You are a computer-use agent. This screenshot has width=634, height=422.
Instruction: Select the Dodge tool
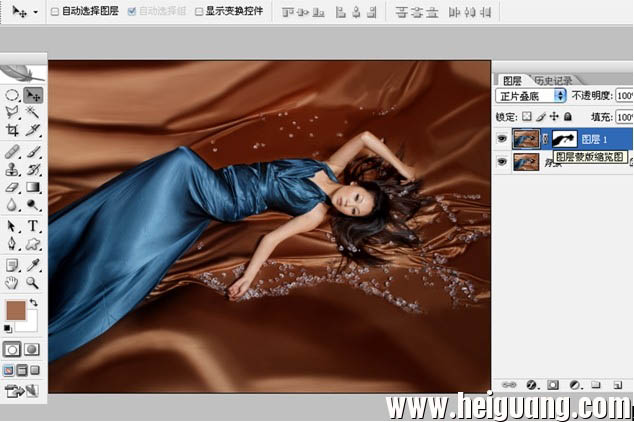(33, 205)
